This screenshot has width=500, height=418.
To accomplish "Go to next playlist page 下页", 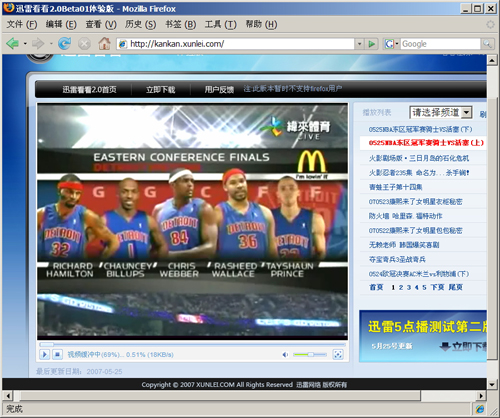I will click(x=437, y=287).
